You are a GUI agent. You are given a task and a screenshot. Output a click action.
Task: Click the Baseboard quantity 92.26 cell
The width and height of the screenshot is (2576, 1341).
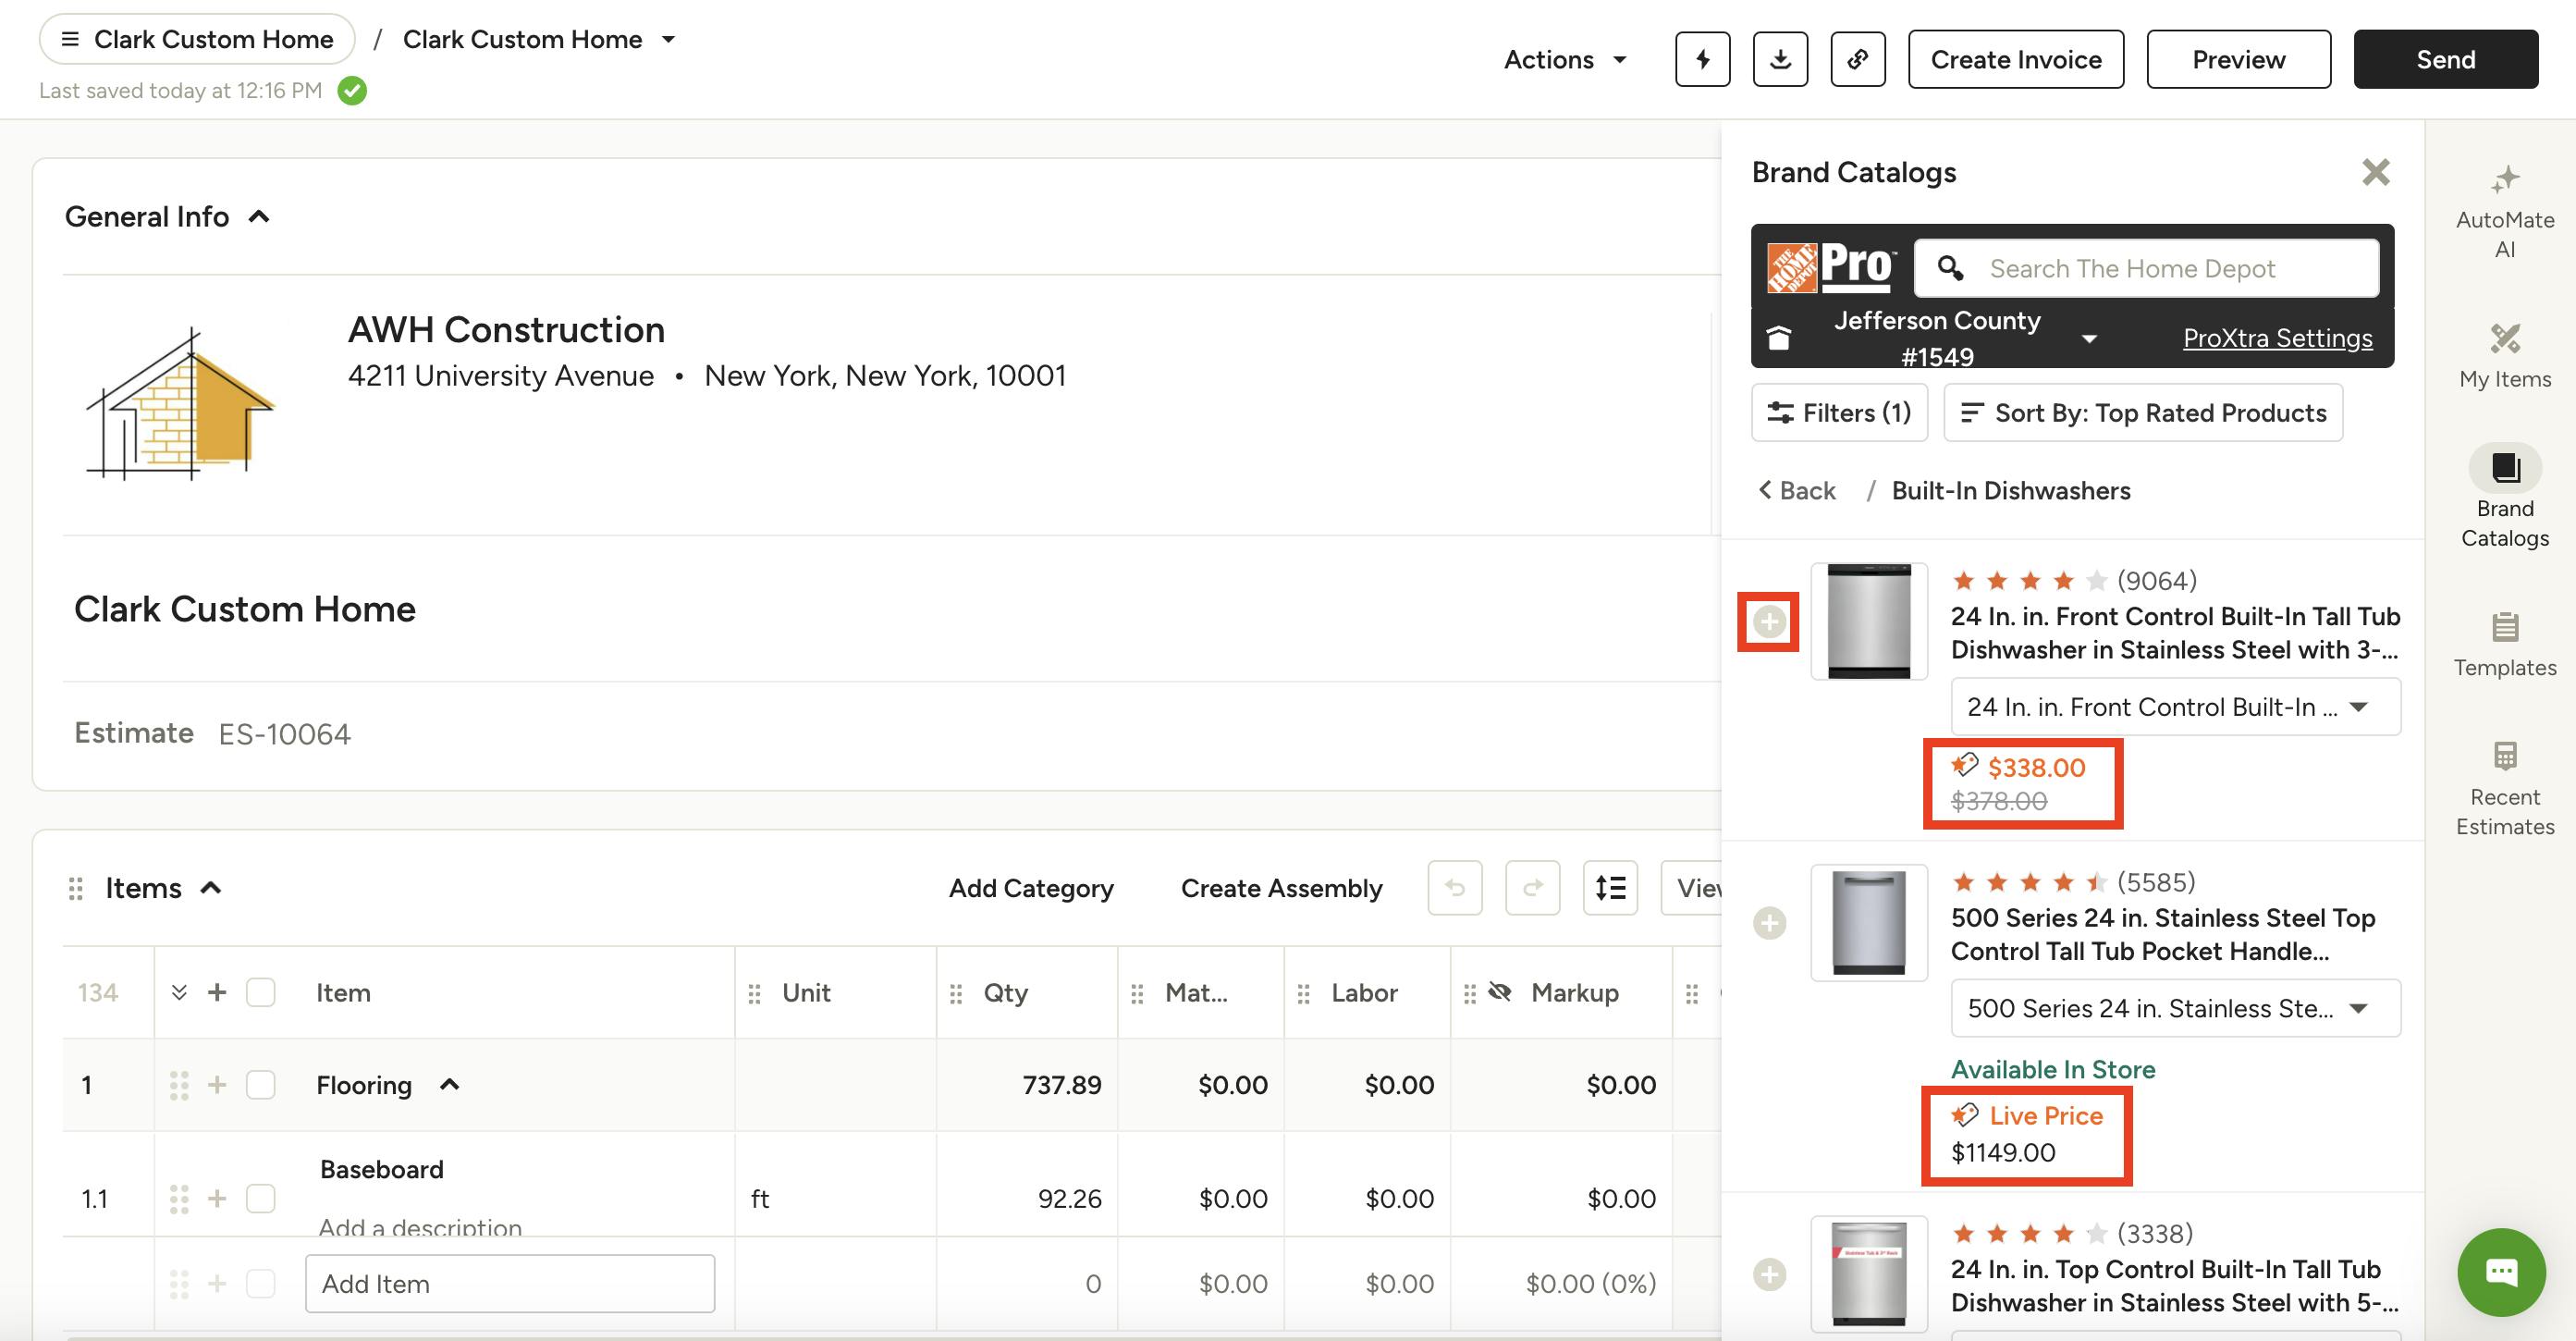pos(1026,1198)
